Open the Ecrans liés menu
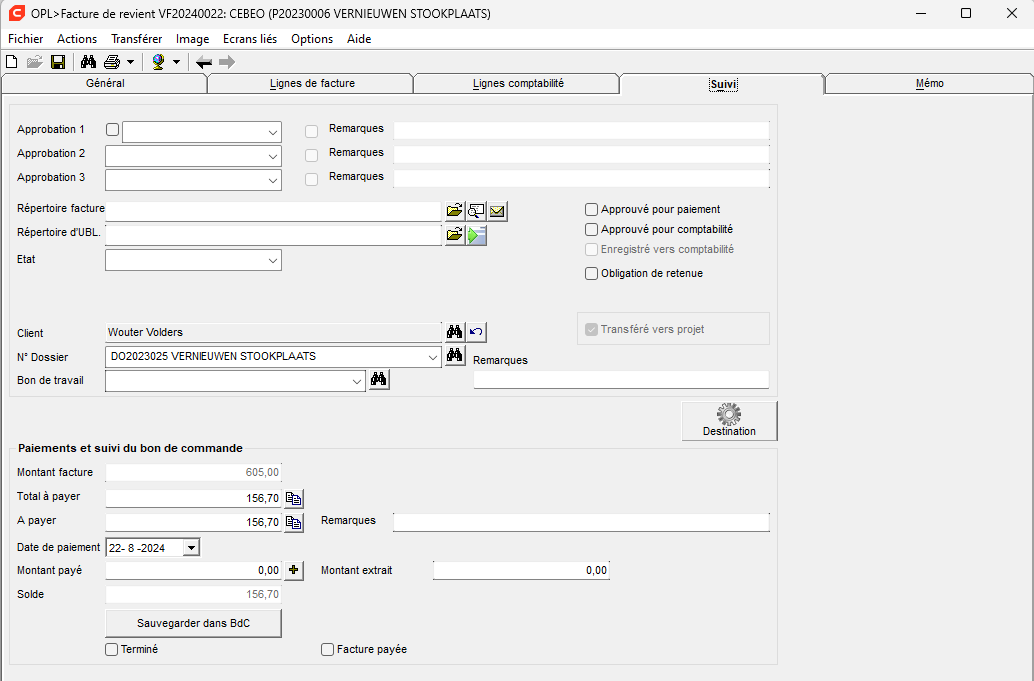Image resolution: width=1034 pixels, height=681 pixels. pyautogui.click(x=250, y=39)
